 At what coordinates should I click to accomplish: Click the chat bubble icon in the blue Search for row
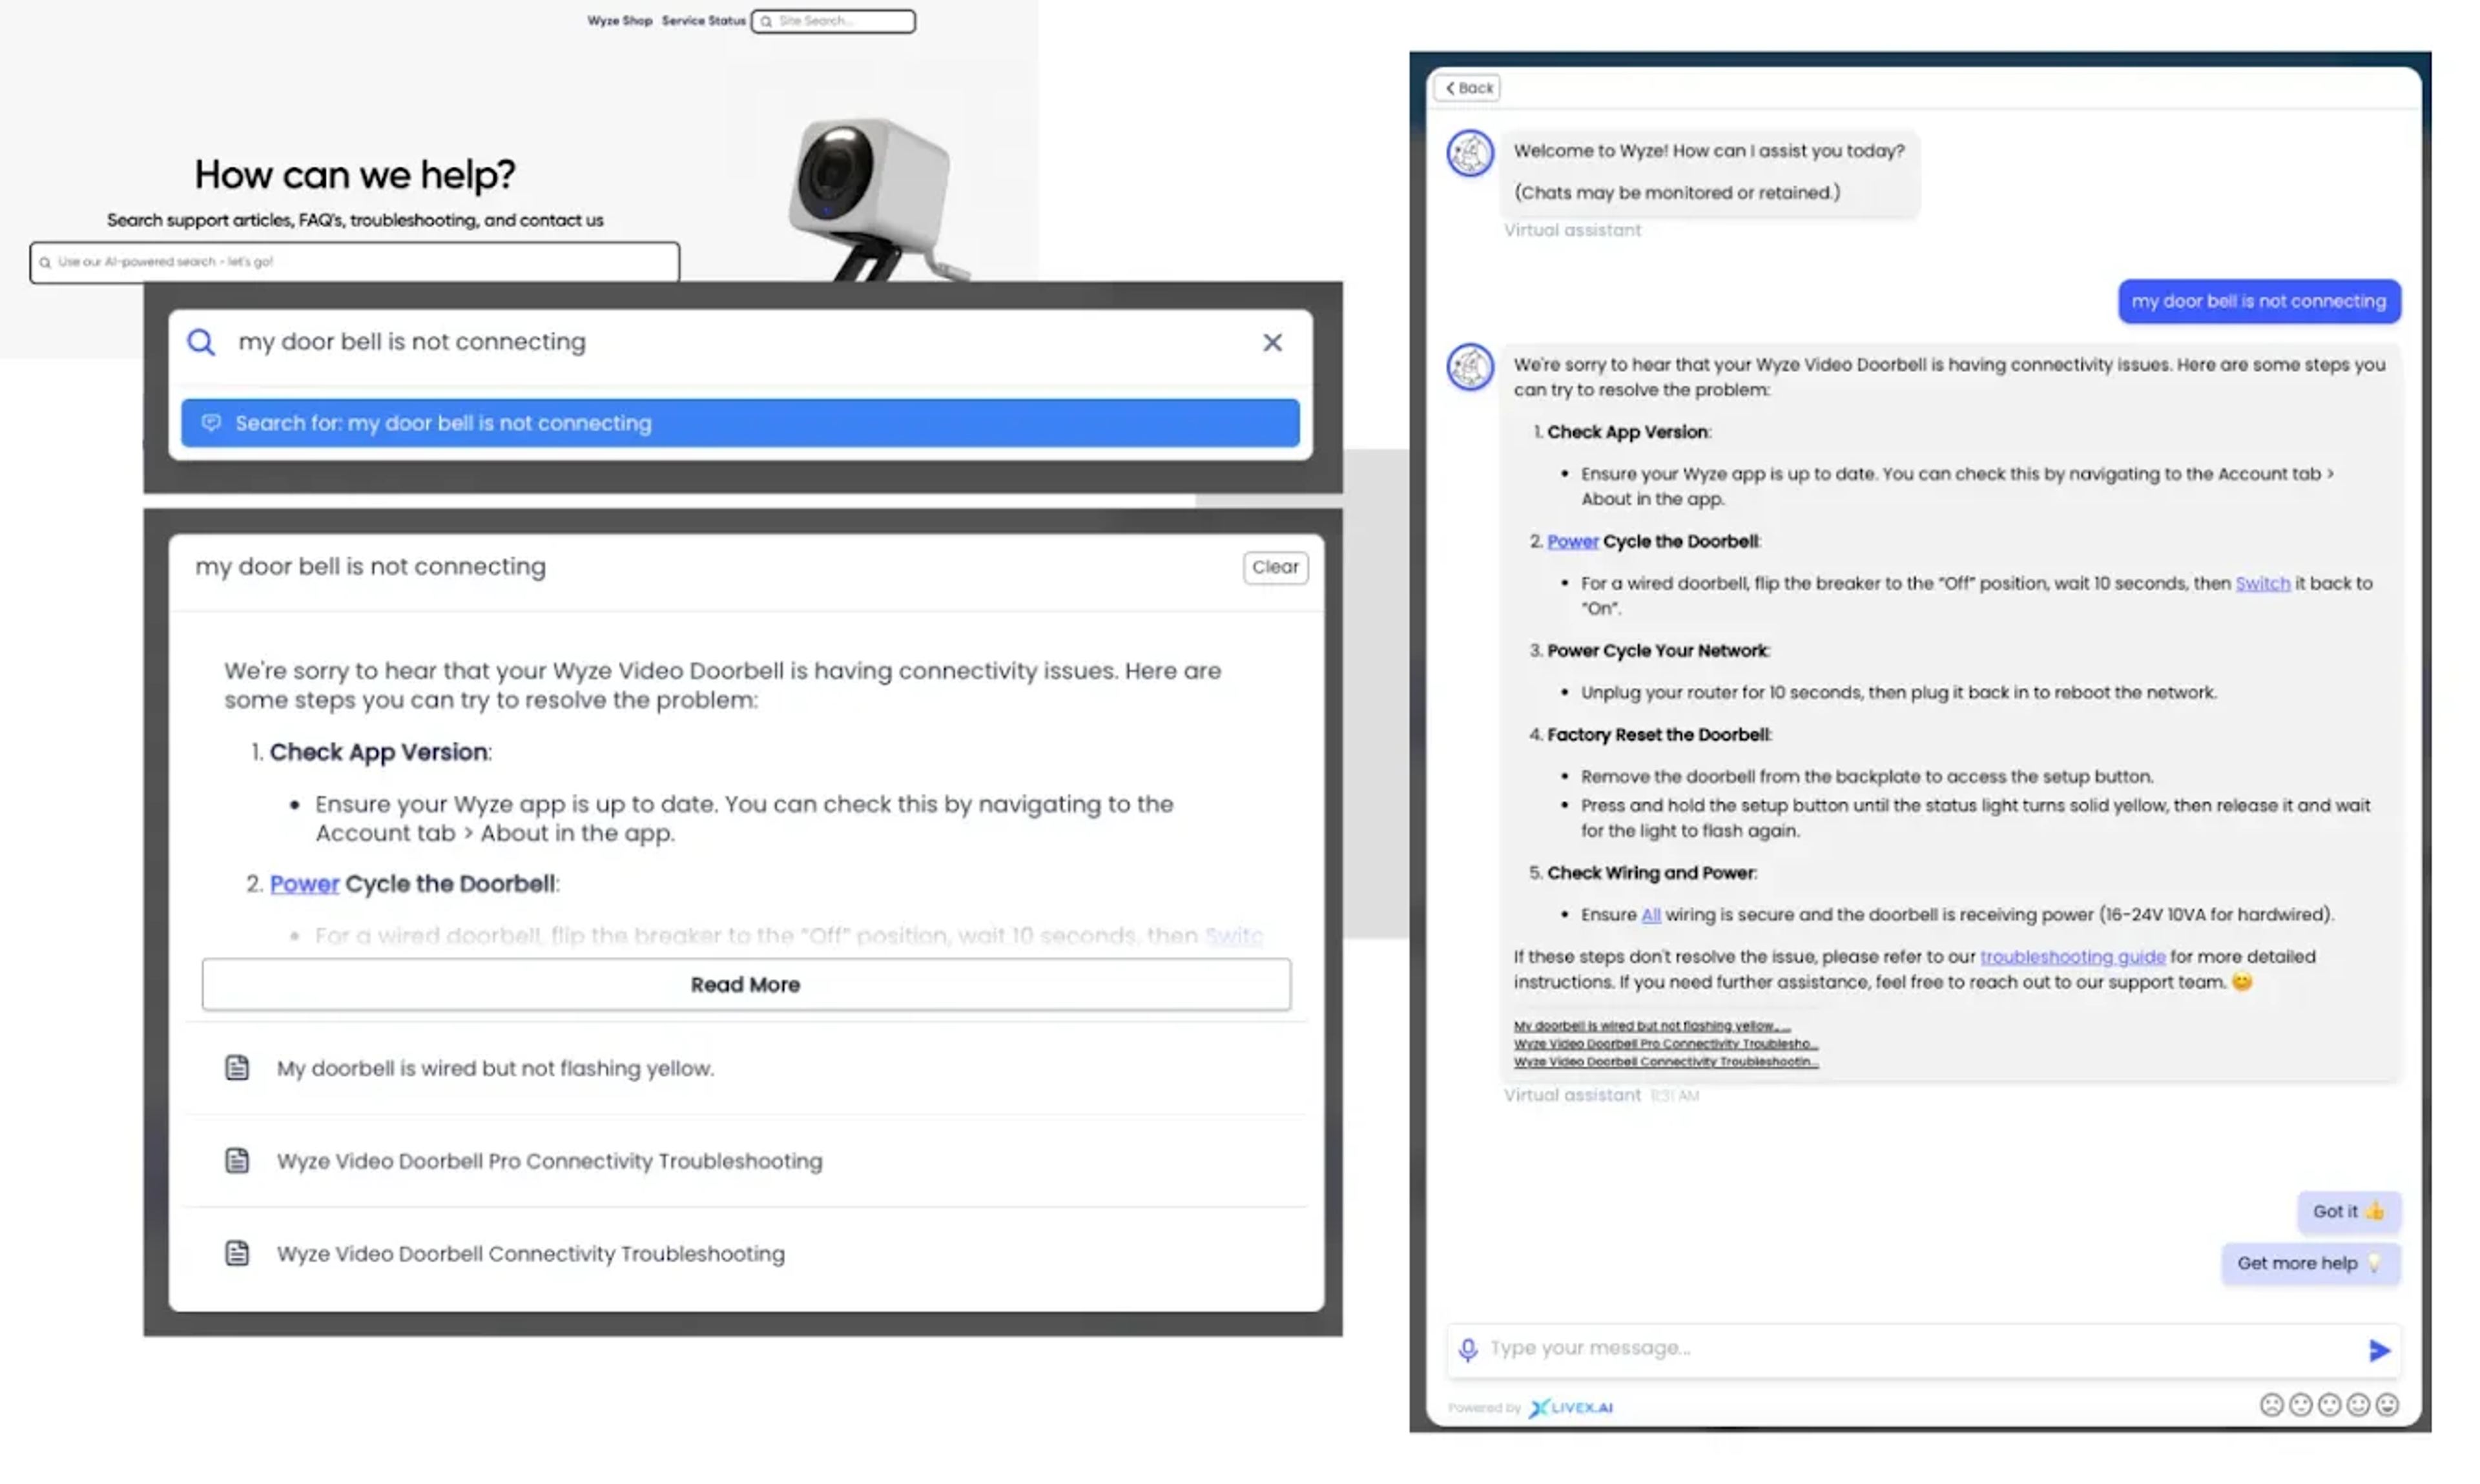(211, 423)
